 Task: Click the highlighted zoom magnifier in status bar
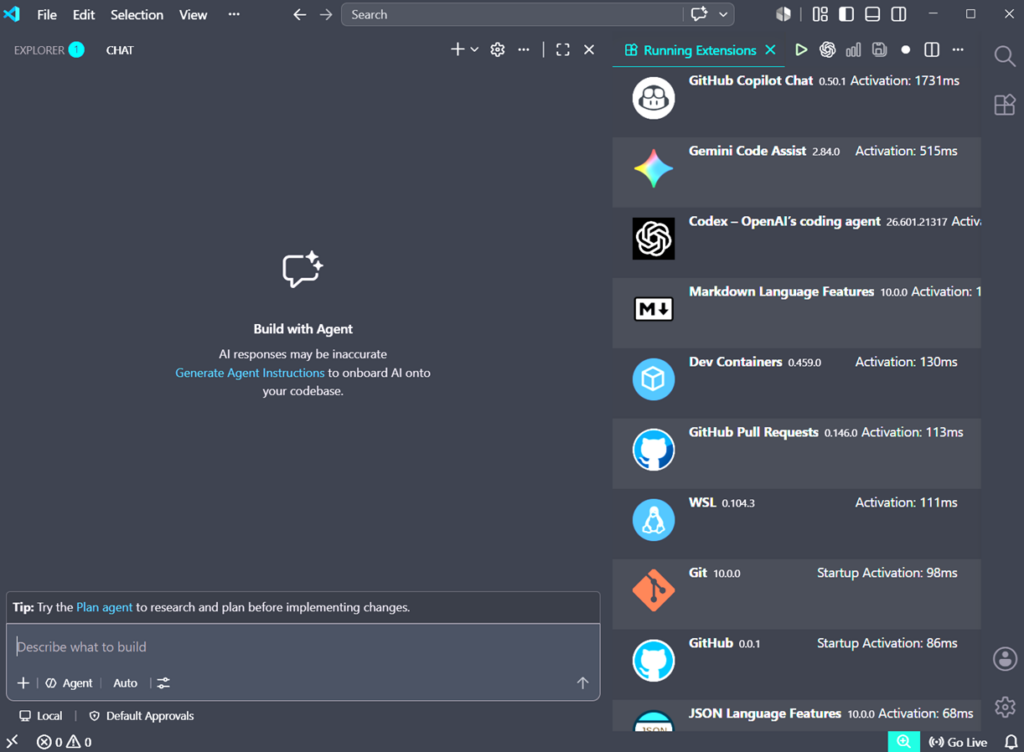[x=904, y=742]
